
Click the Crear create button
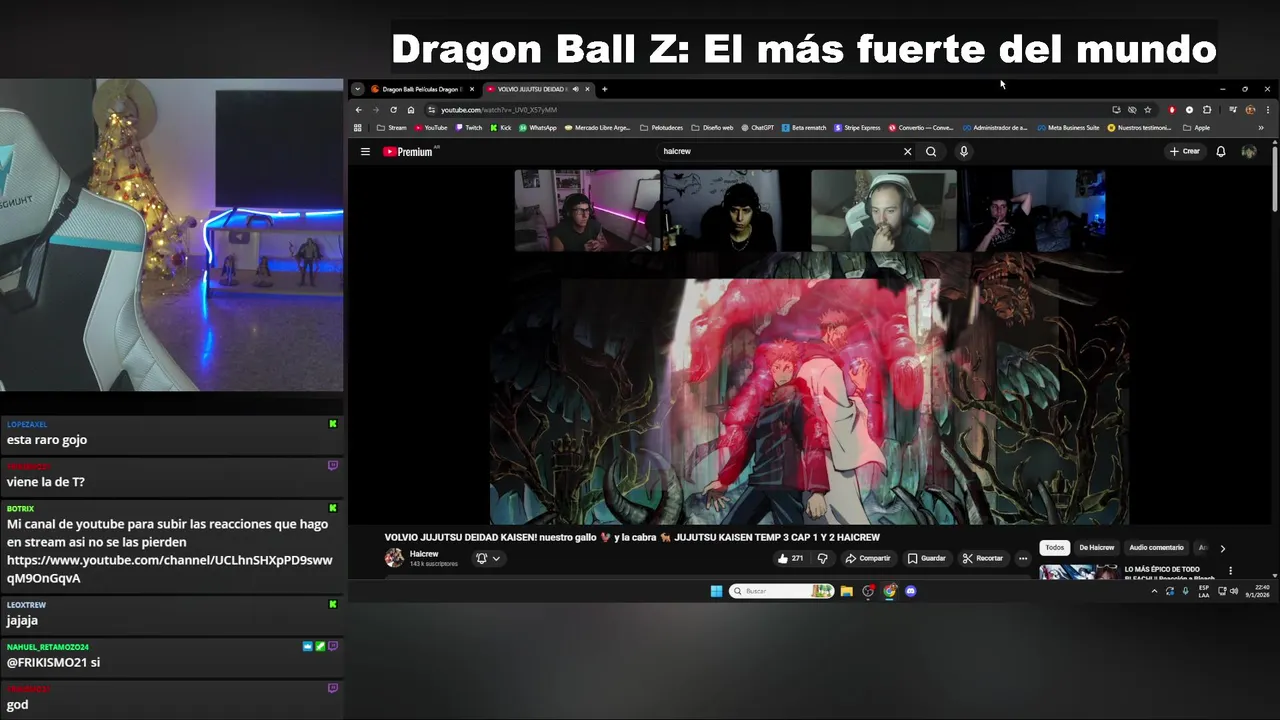[x=1184, y=152]
